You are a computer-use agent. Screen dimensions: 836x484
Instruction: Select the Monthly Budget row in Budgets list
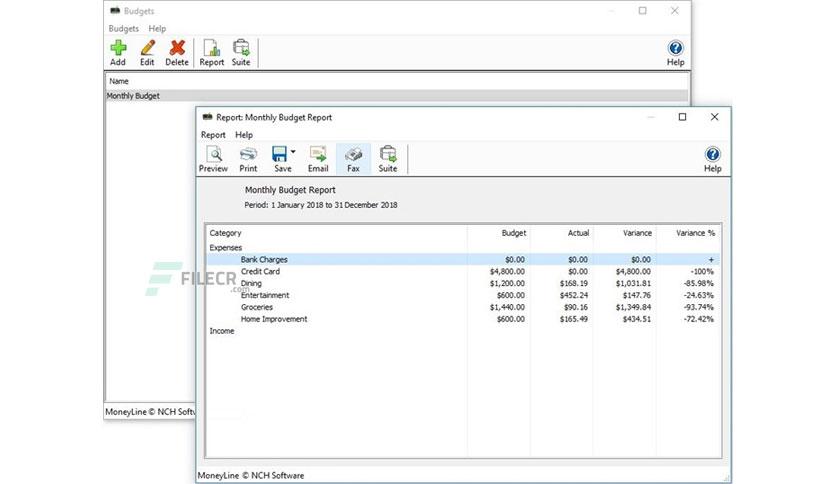coord(397,96)
